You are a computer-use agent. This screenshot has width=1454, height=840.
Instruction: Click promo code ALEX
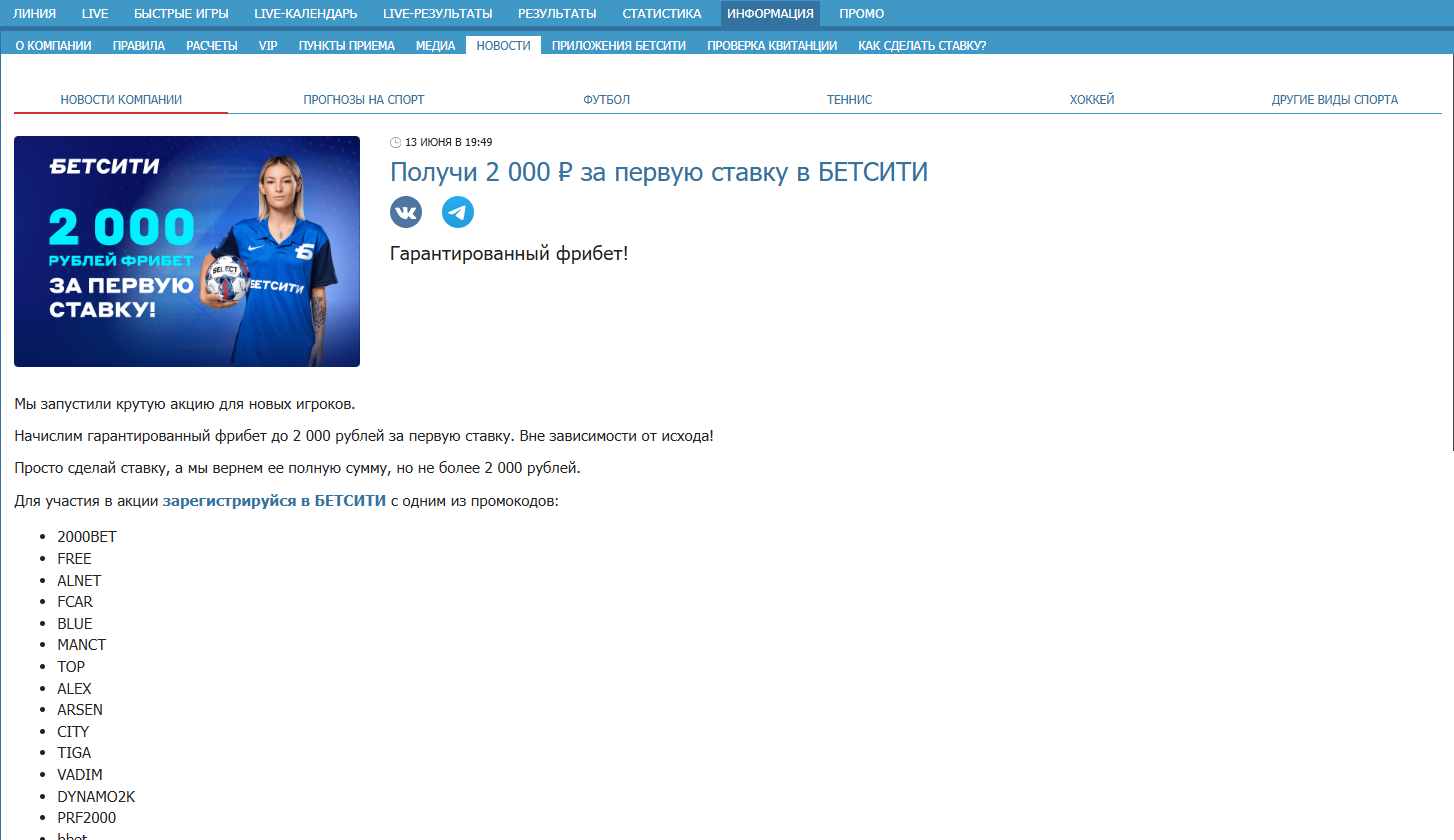point(74,689)
